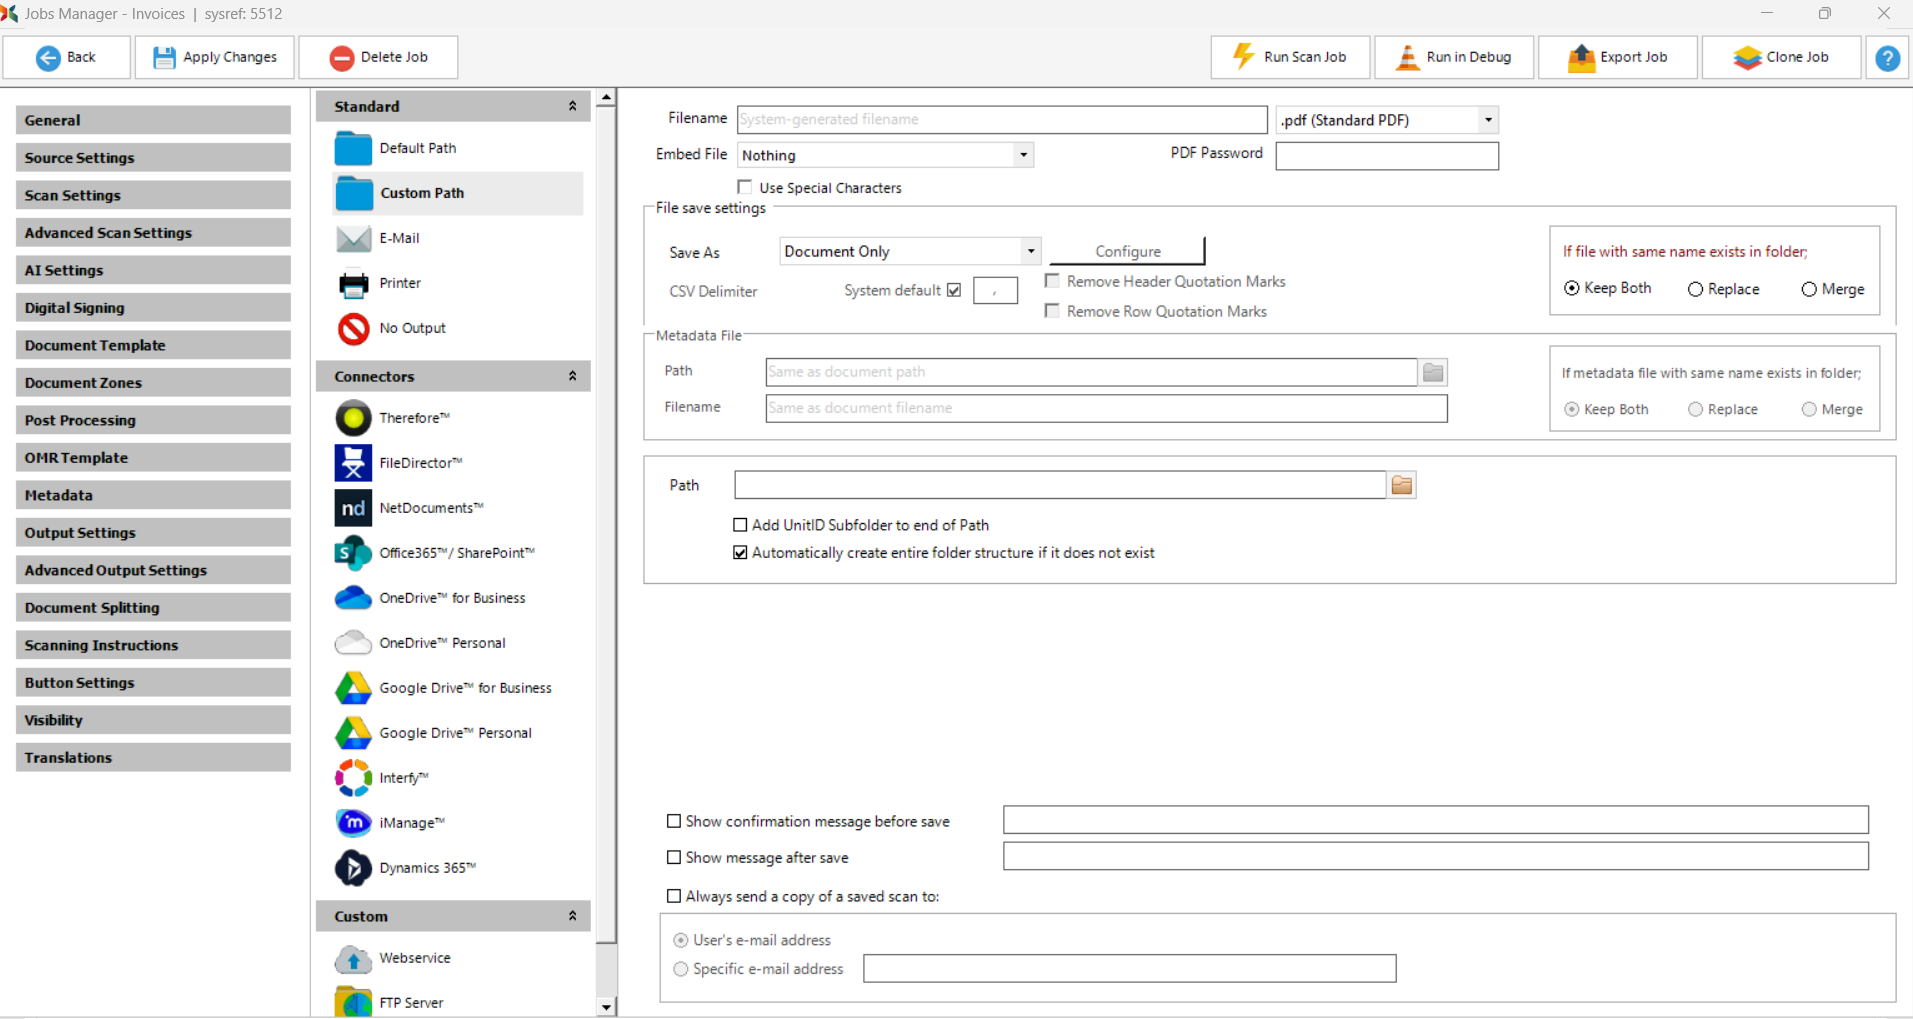Open the Output Settings menu item
Image resolution: width=1913 pixels, height=1019 pixels.
coord(153,533)
